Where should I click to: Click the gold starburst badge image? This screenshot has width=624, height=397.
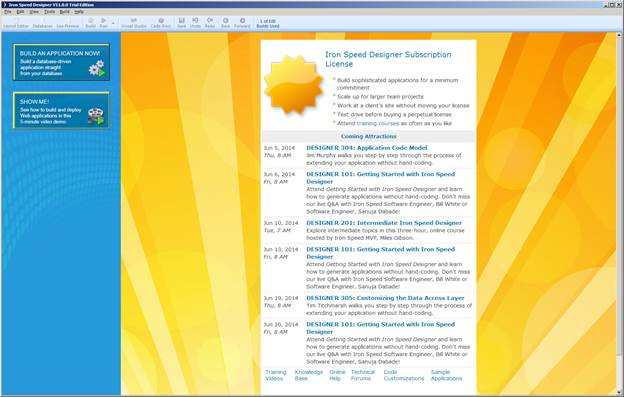(293, 85)
